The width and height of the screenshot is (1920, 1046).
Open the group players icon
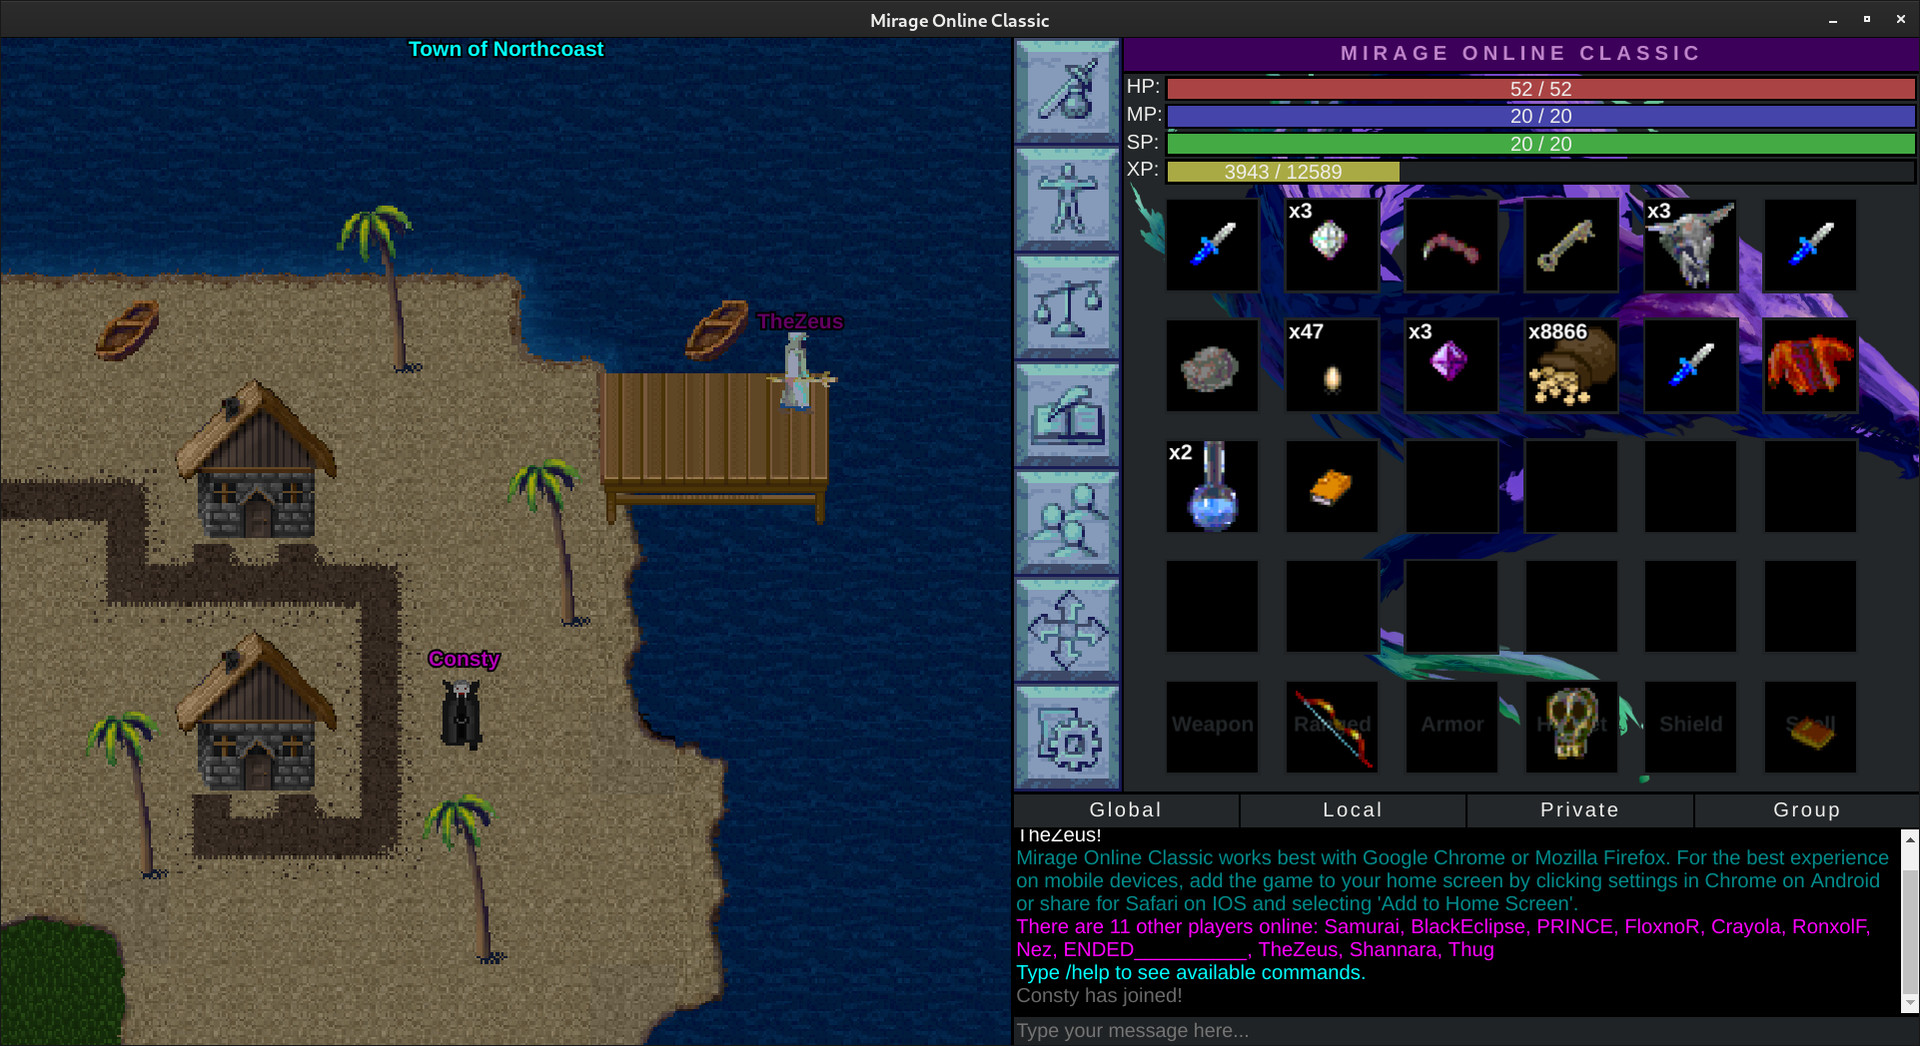point(1067,522)
